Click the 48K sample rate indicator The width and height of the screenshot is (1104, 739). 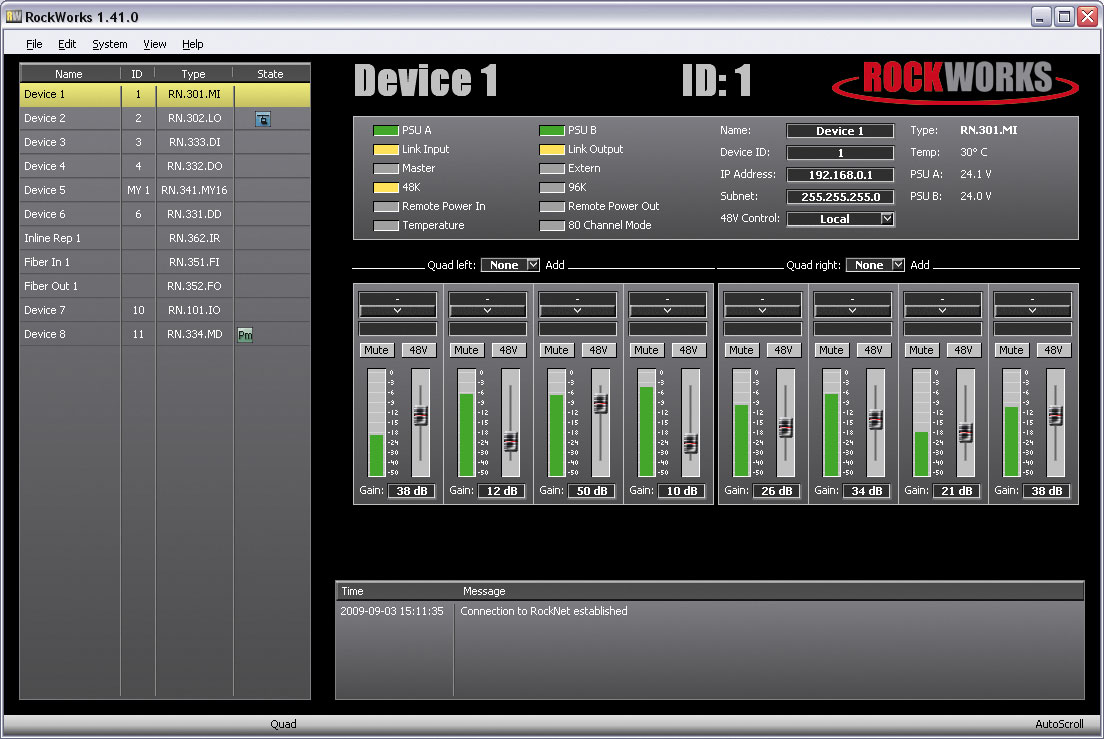(x=386, y=187)
